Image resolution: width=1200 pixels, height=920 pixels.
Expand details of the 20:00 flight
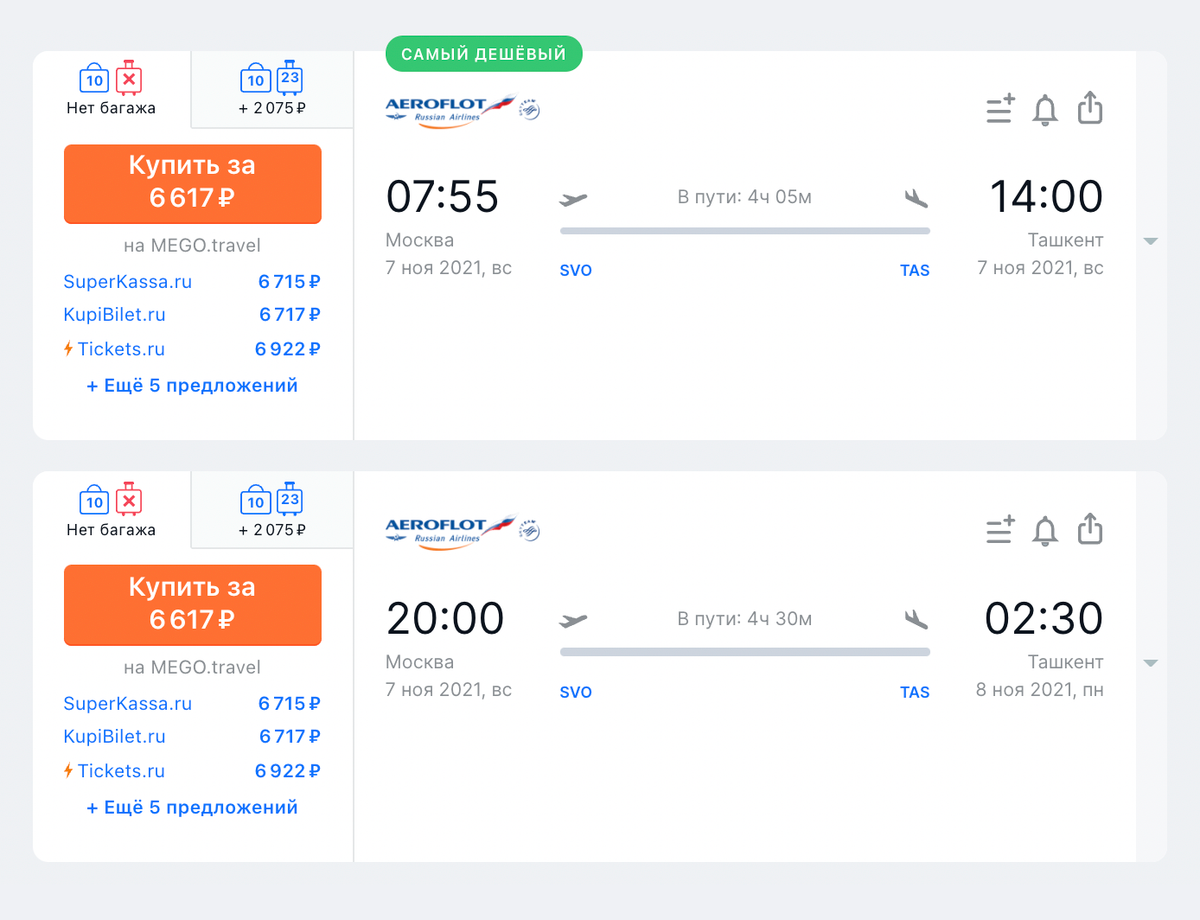click(x=1151, y=663)
